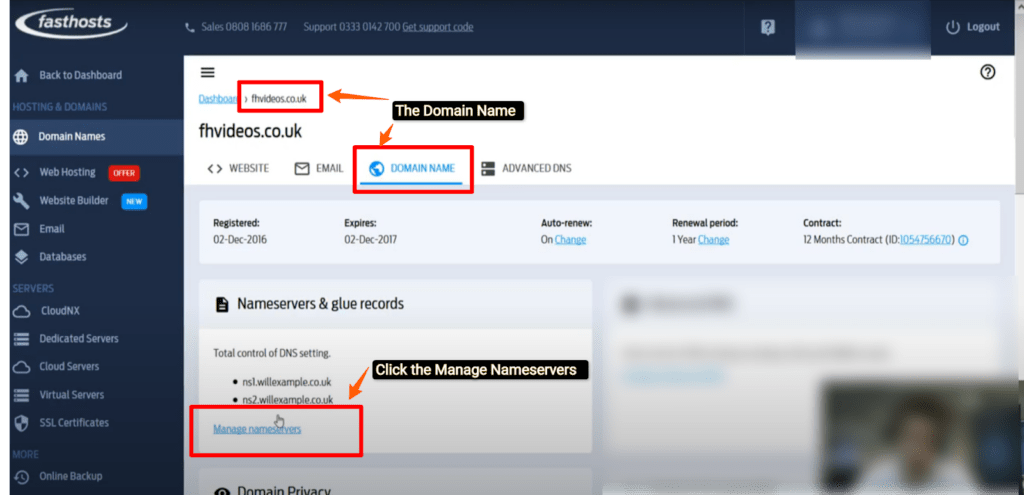
Task: Click the Logout button
Action: pos(972,27)
